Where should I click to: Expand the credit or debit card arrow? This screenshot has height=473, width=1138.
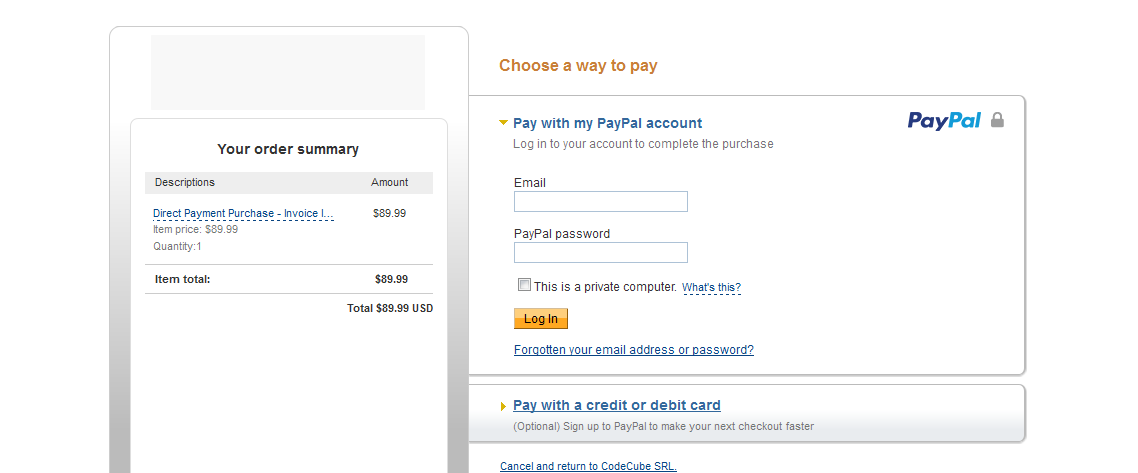(504, 406)
